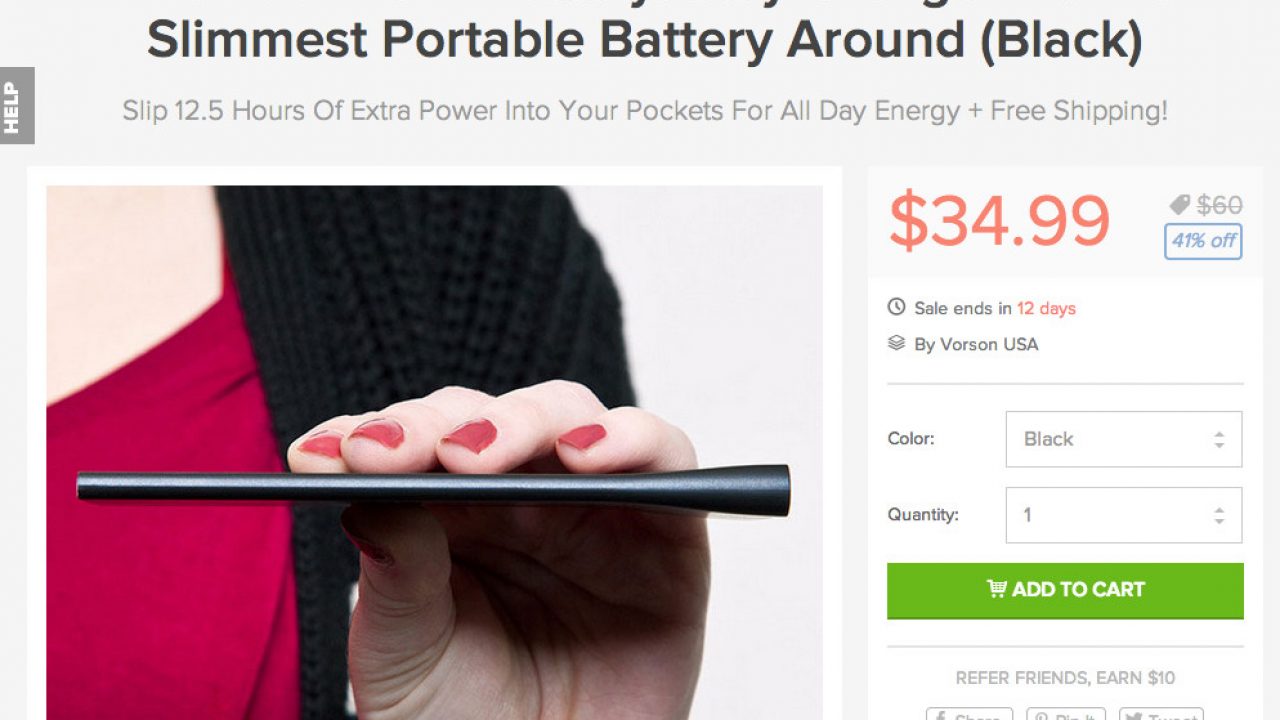Click the clock icon beside Sale ends
This screenshot has width=1280, height=720.
(x=896, y=307)
